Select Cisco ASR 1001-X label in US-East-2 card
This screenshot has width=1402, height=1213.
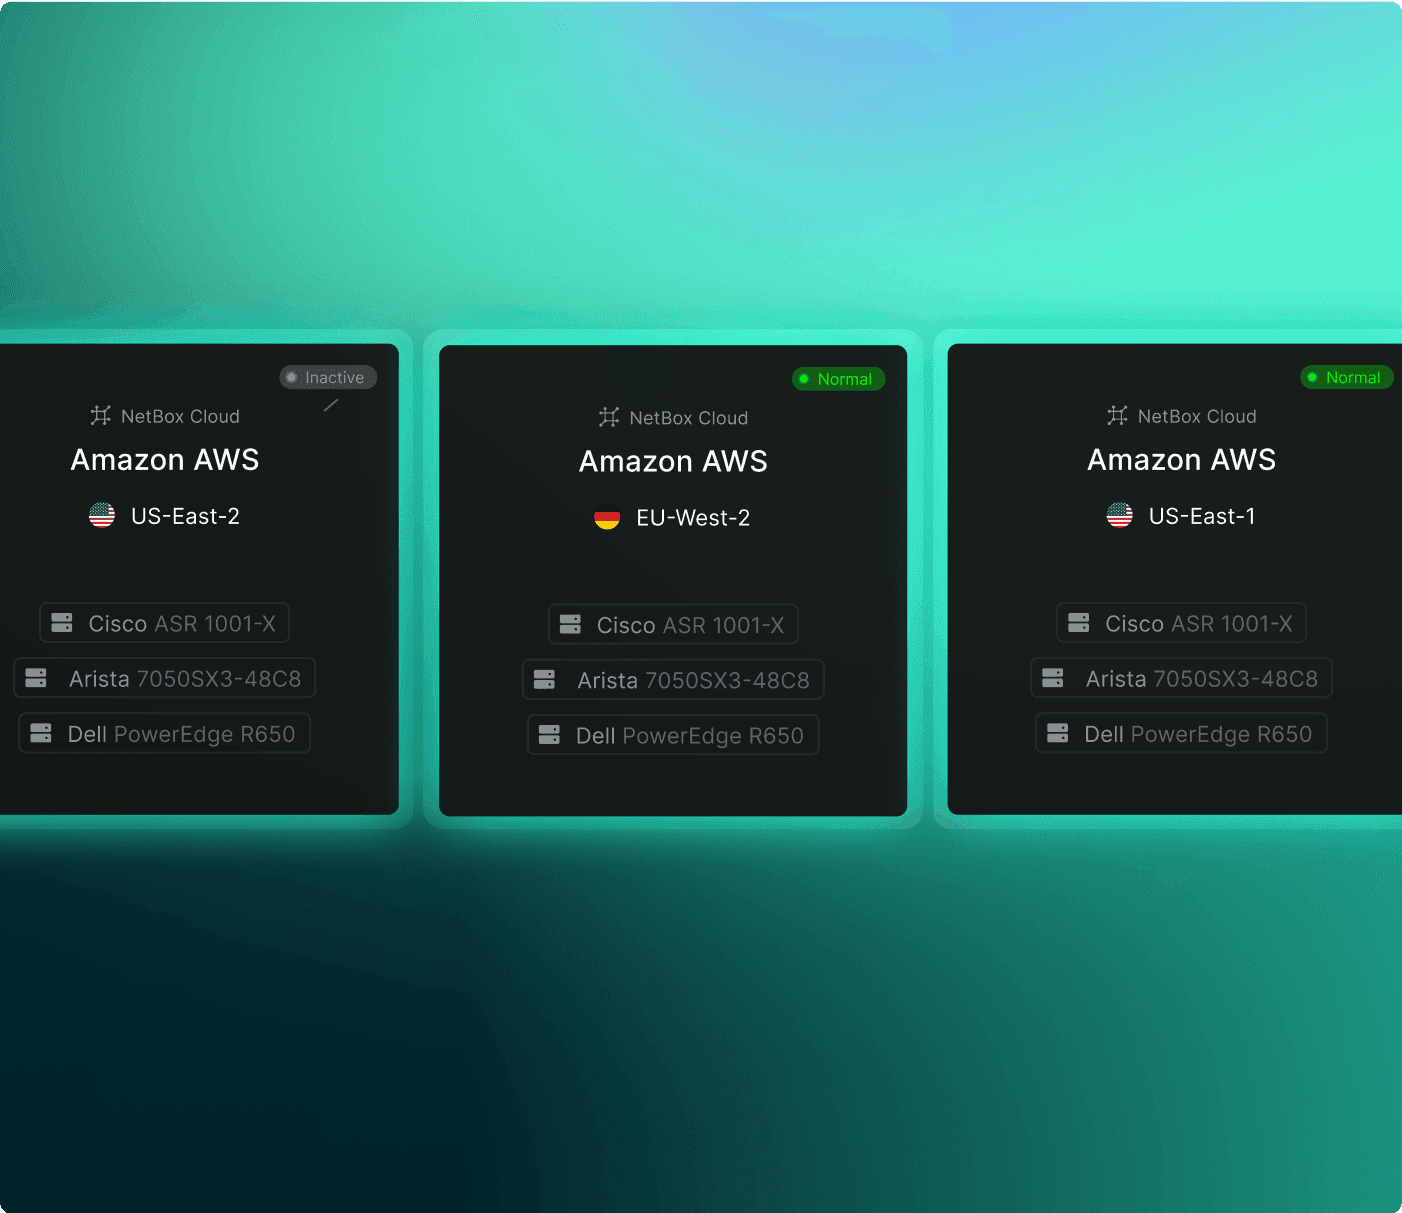click(182, 623)
